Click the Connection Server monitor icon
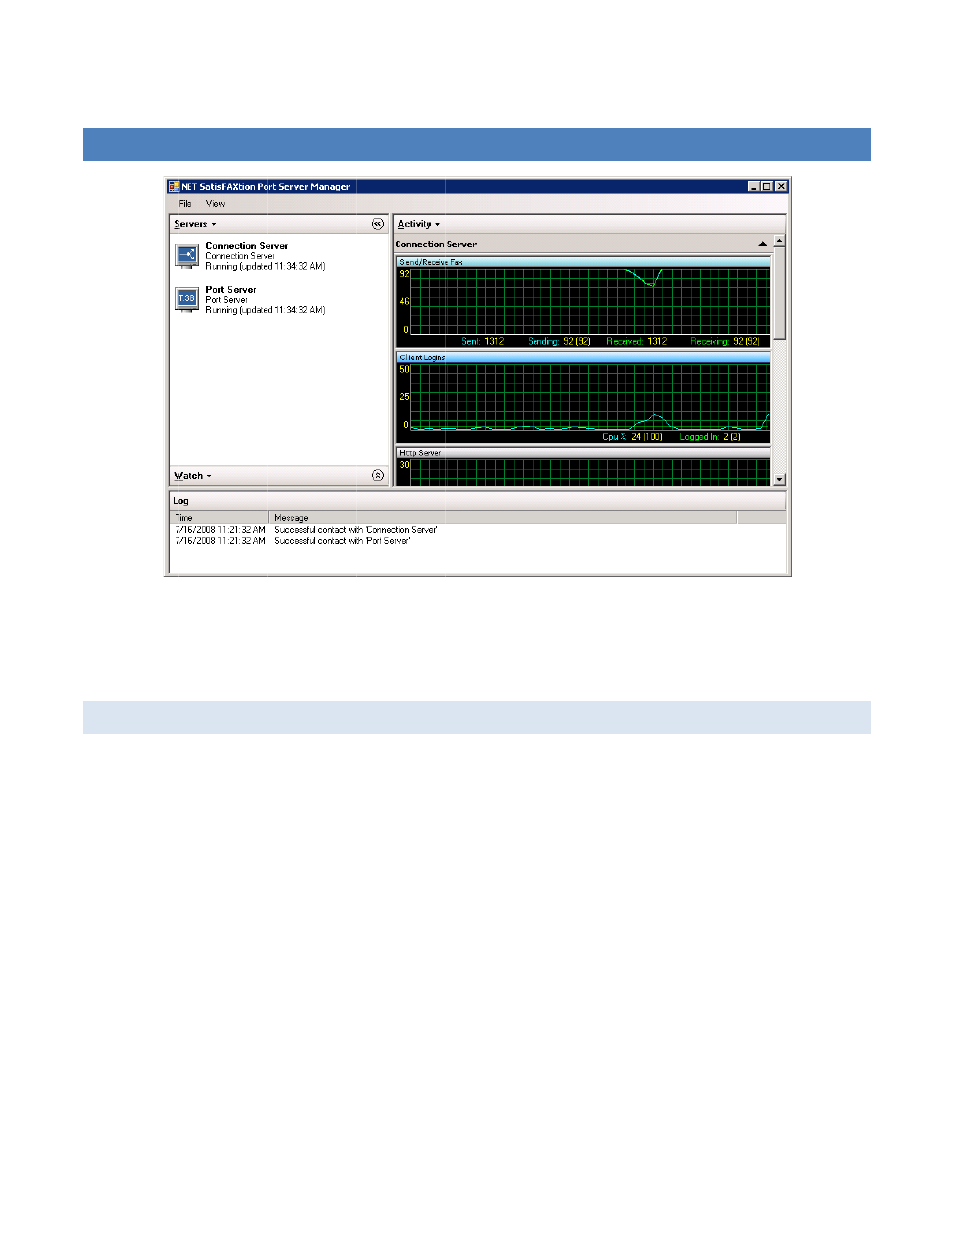The width and height of the screenshot is (954, 1235). [x=187, y=256]
